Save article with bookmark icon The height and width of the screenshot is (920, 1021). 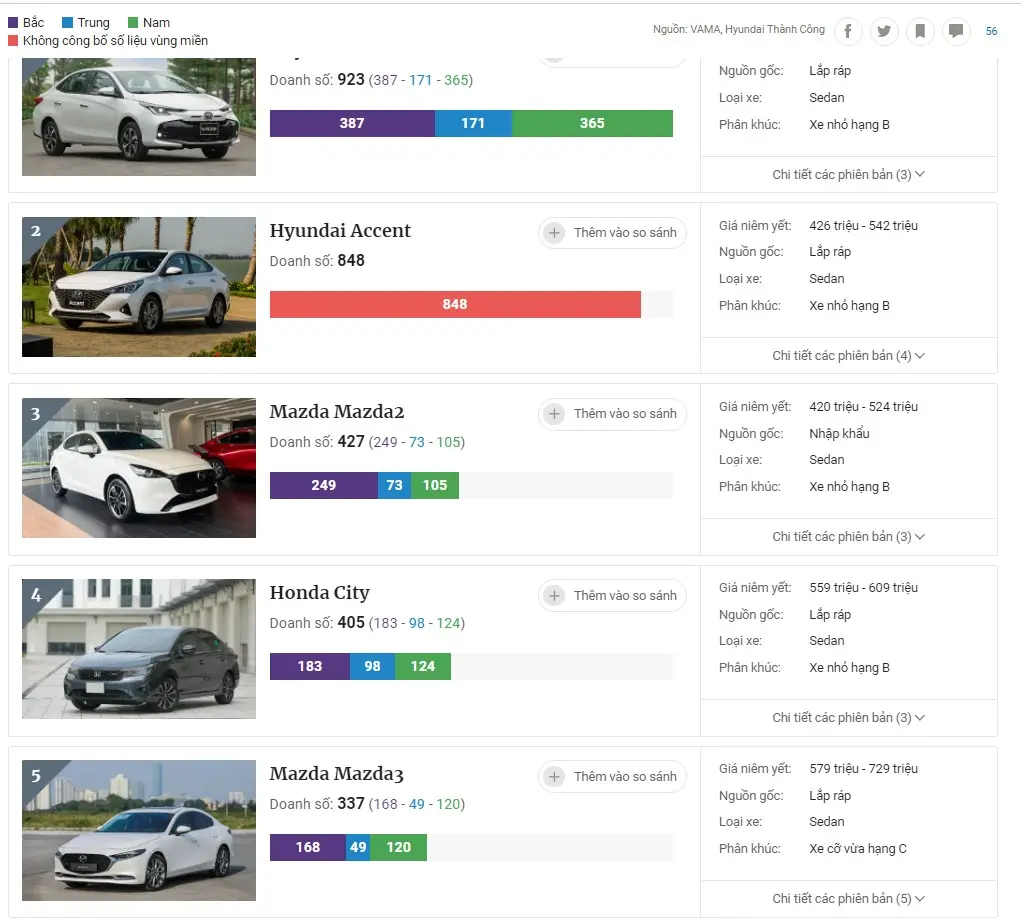920,31
